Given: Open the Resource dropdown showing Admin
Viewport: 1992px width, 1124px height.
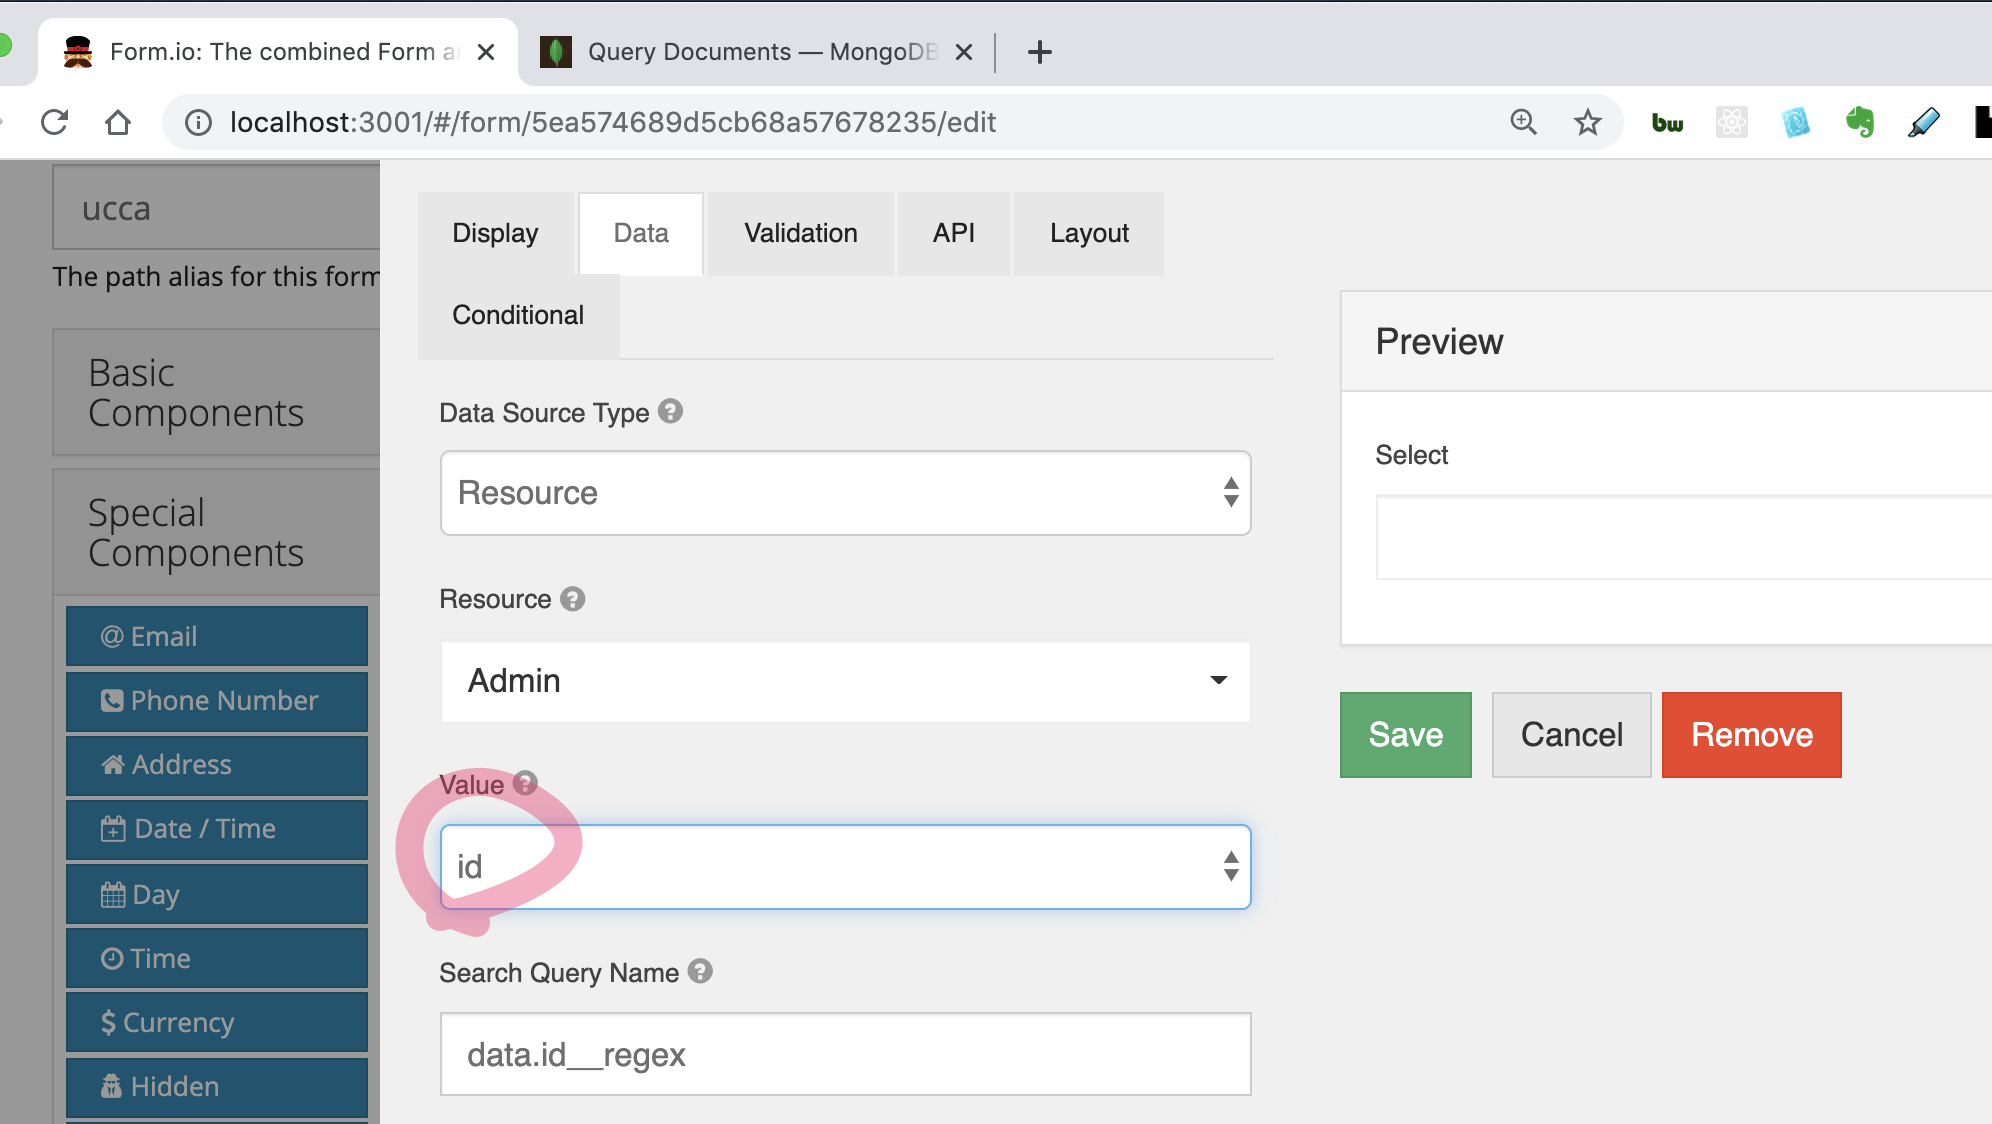Looking at the screenshot, I should coord(845,681).
